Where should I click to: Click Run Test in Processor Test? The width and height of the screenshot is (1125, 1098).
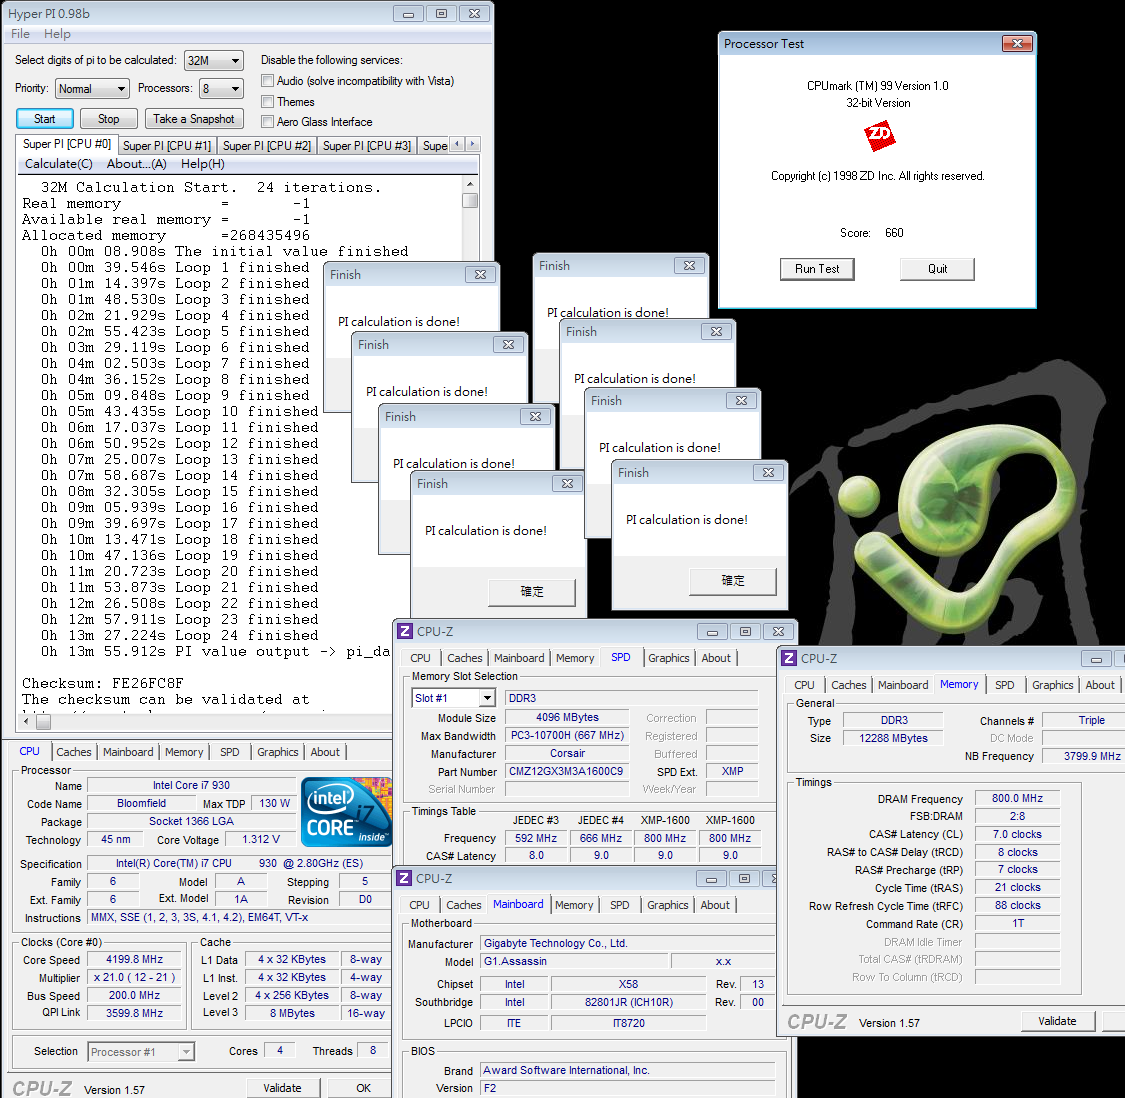(x=817, y=269)
